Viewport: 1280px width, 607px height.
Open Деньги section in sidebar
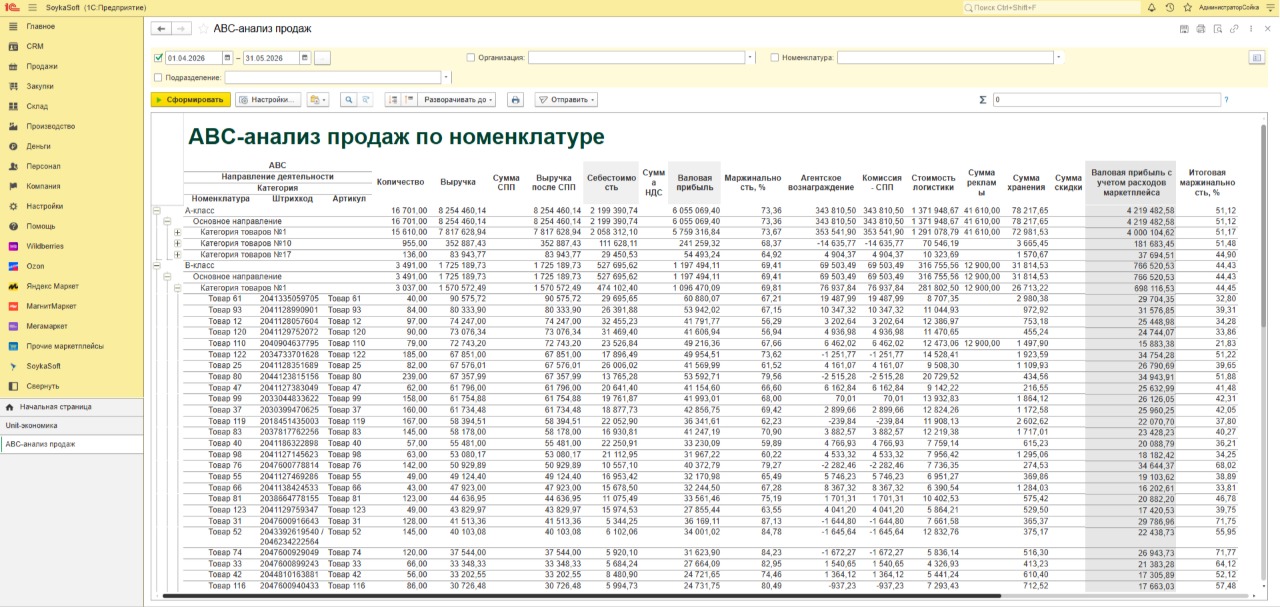coord(38,146)
